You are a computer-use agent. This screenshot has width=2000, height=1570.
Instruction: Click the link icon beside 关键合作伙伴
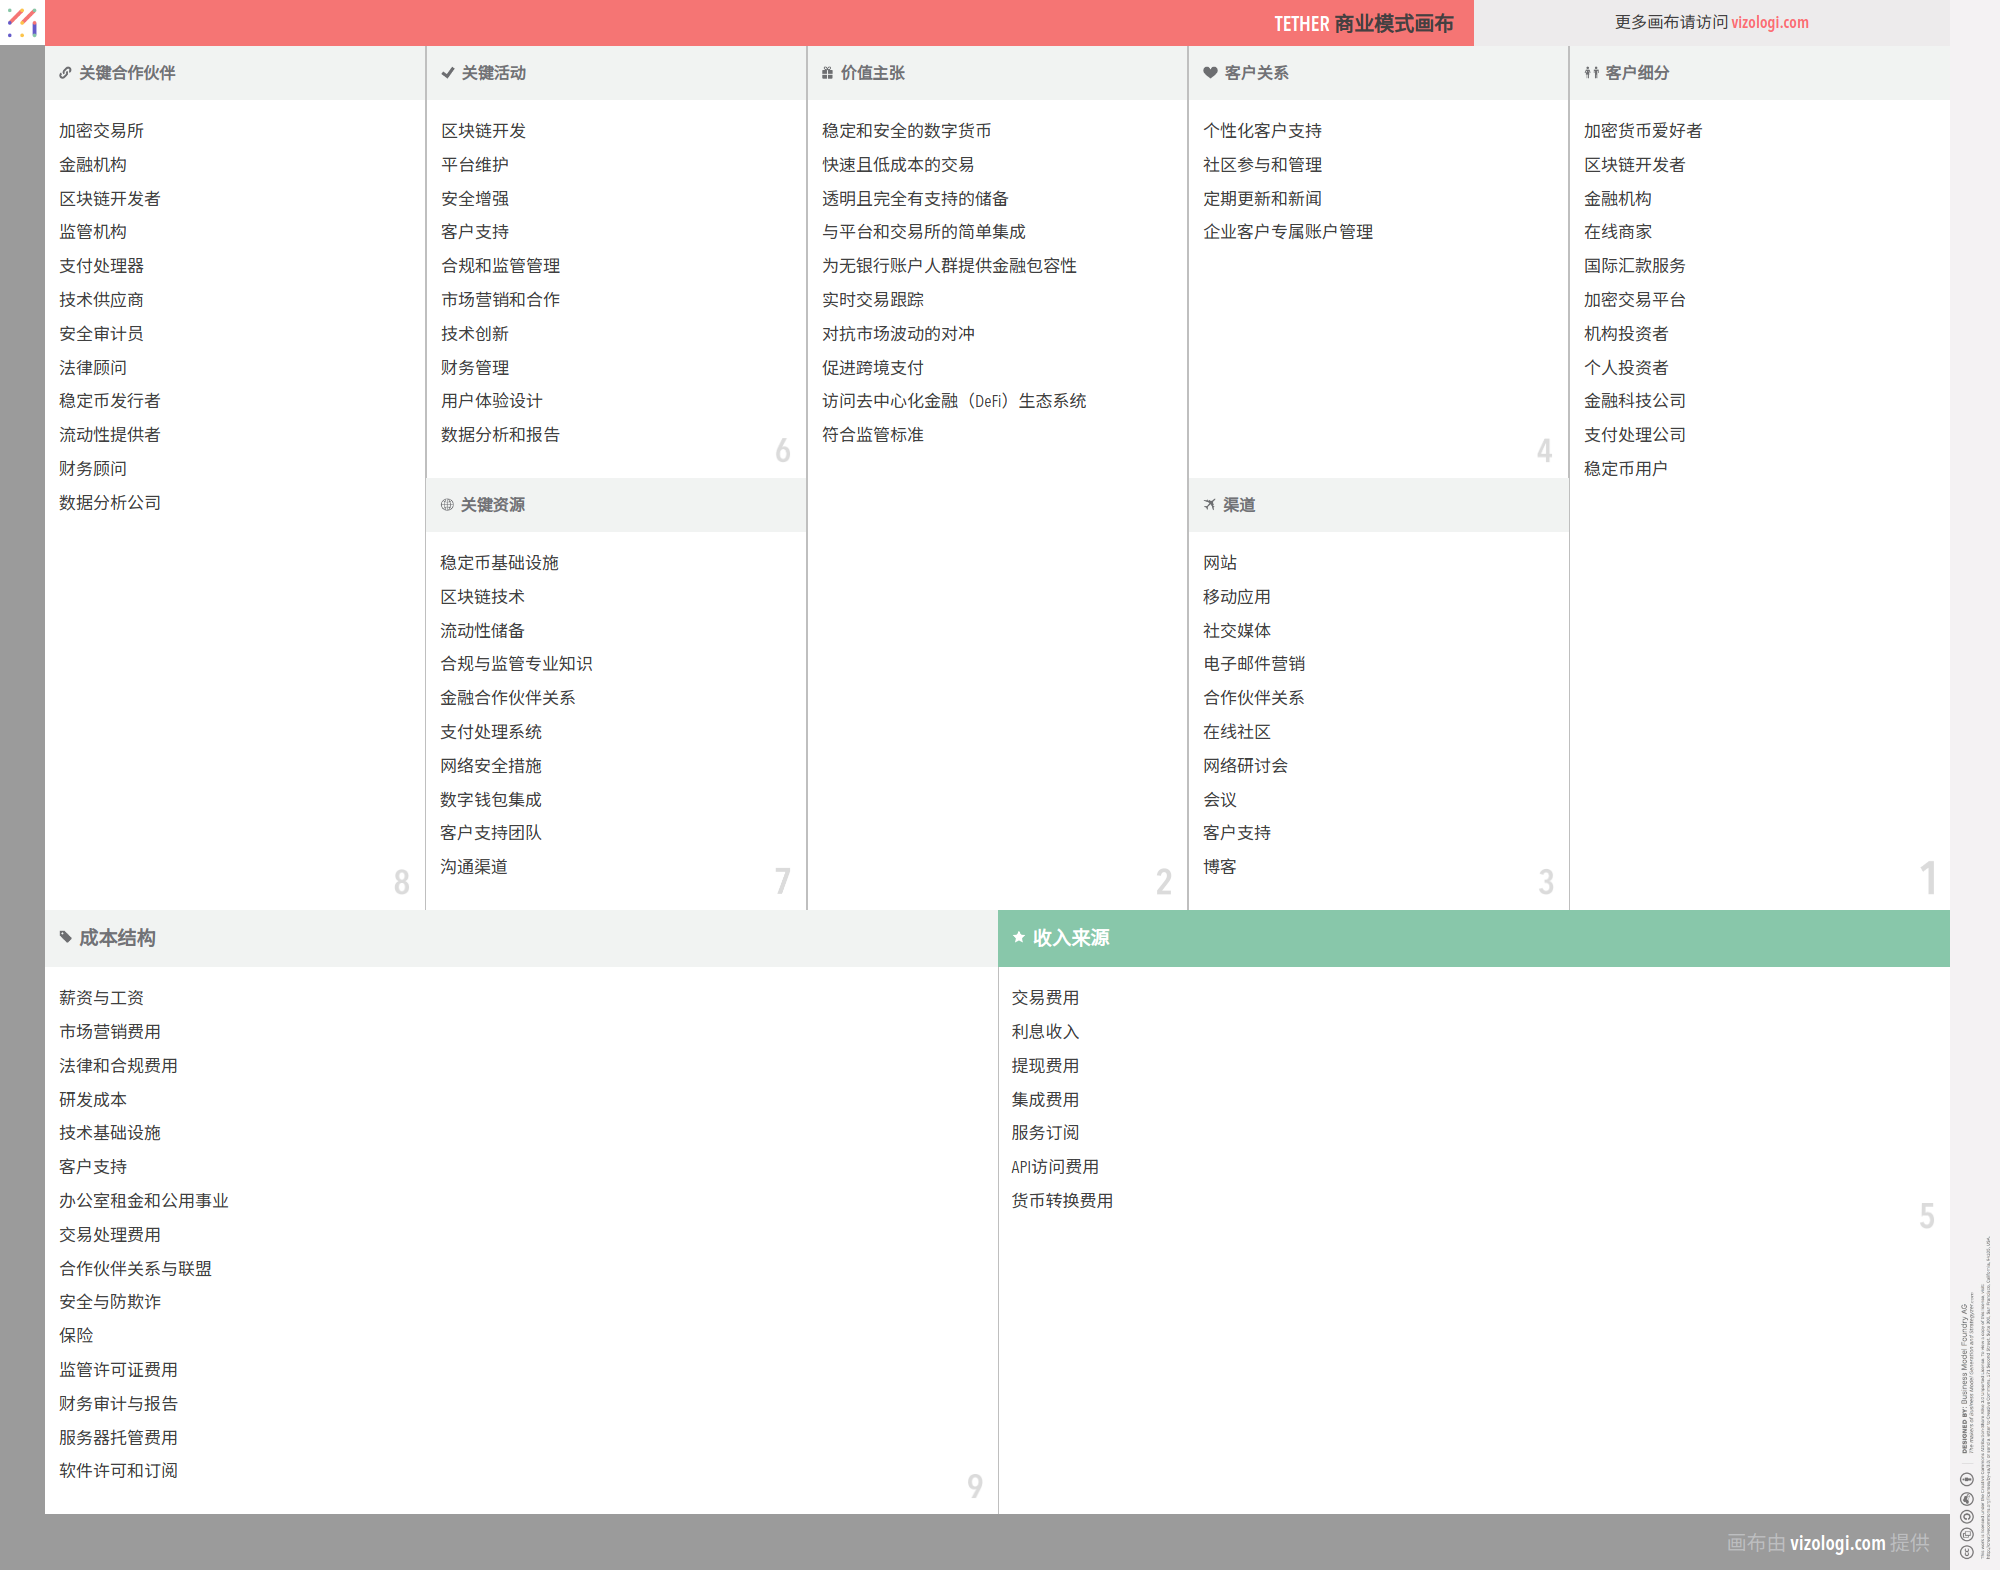click(x=65, y=73)
